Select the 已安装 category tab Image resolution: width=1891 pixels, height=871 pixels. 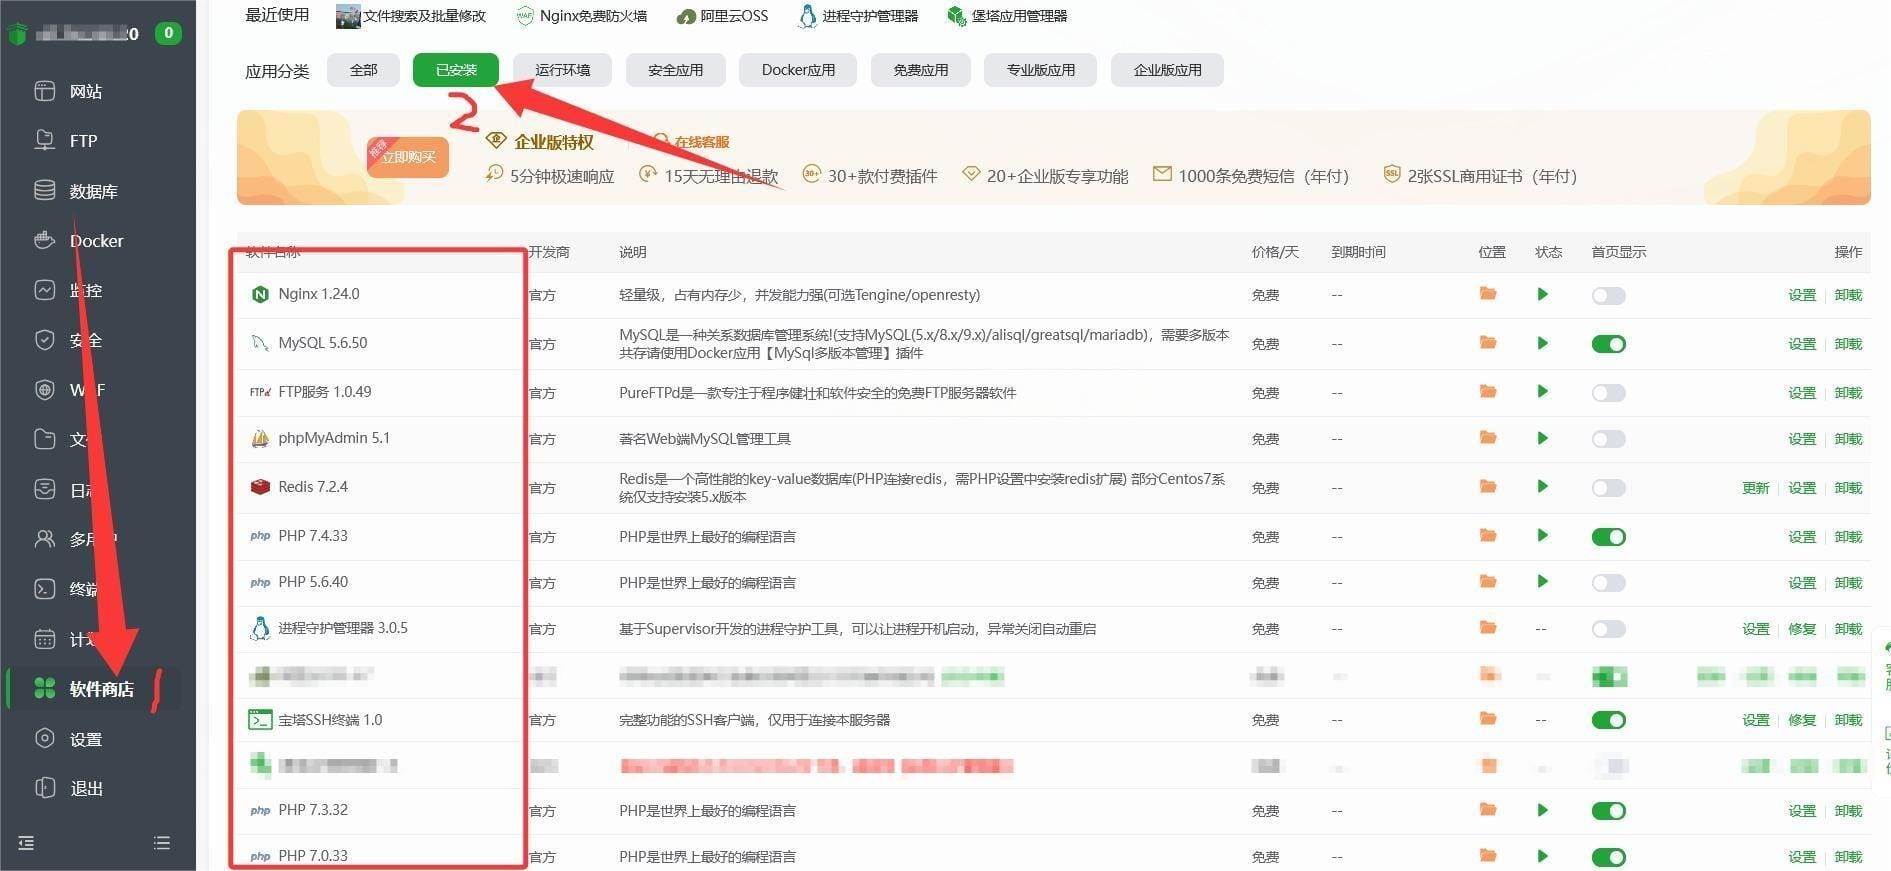[456, 70]
